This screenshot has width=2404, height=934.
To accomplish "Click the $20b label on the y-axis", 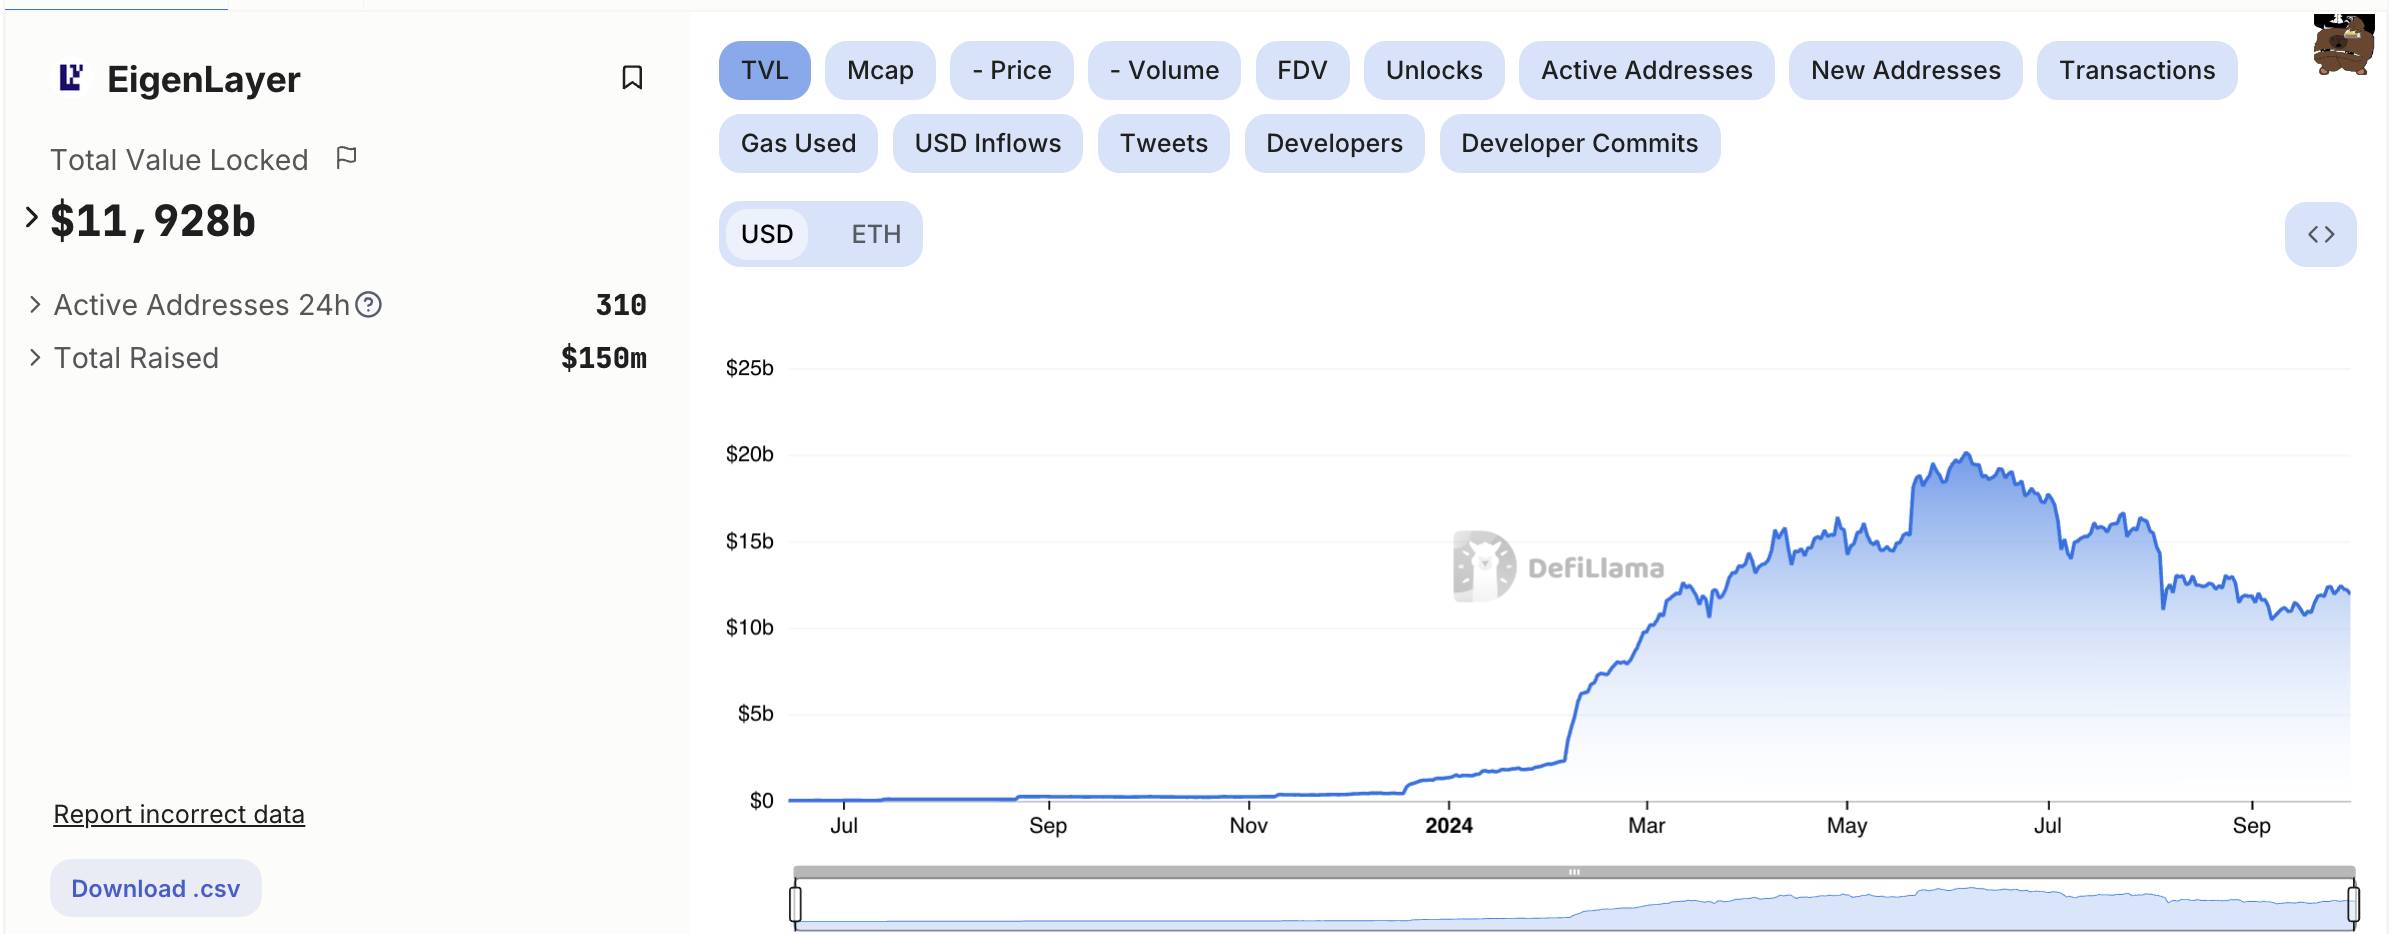I will 750,454.
